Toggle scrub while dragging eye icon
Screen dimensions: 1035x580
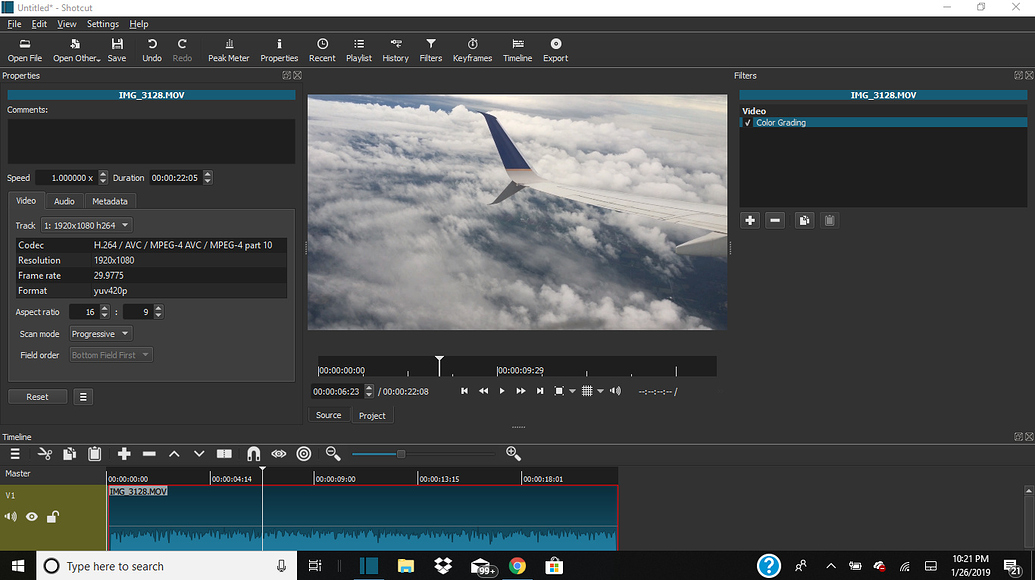279,454
